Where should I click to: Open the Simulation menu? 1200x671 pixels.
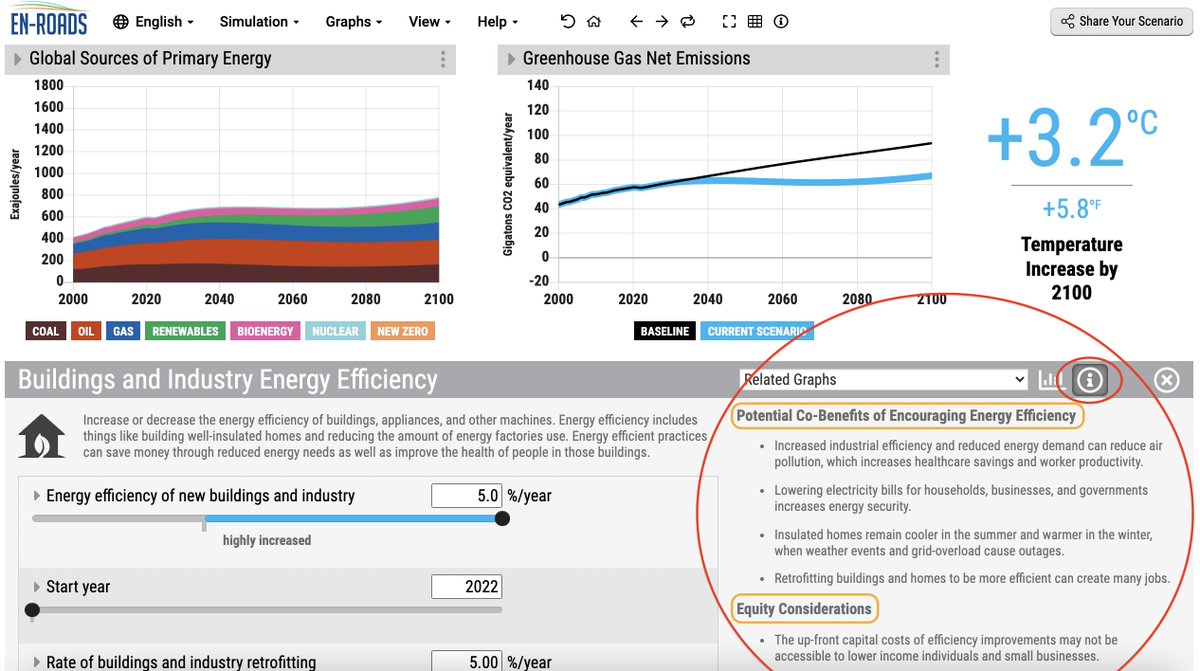click(256, 21)
